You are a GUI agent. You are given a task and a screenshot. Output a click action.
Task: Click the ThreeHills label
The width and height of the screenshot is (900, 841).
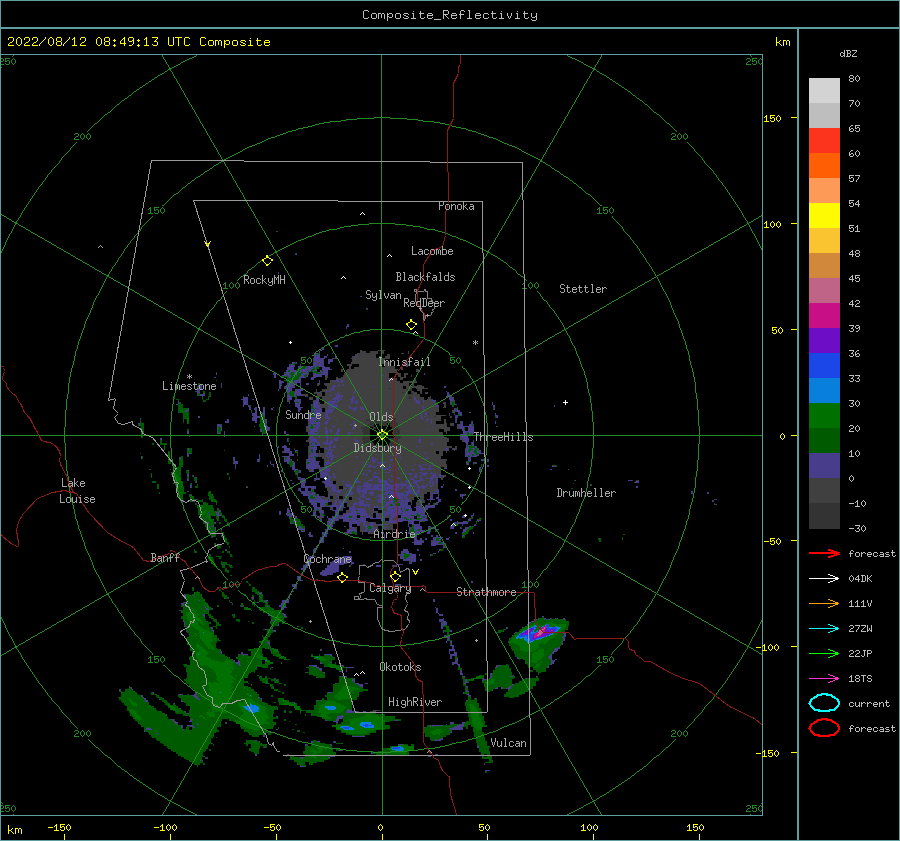coord(503,437)
